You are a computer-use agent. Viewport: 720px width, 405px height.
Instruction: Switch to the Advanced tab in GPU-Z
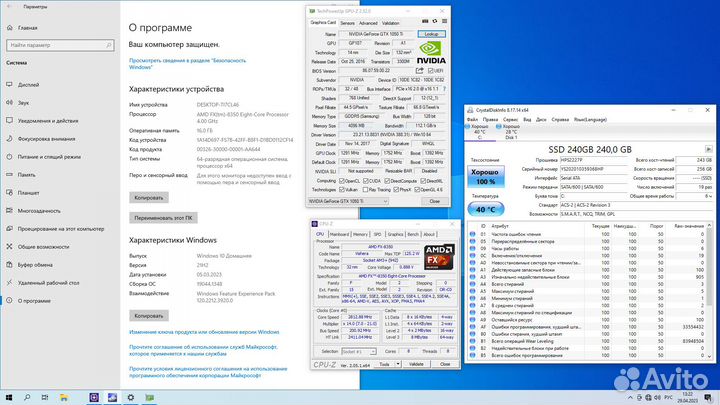pyautogui.click(x=368, y=23)
